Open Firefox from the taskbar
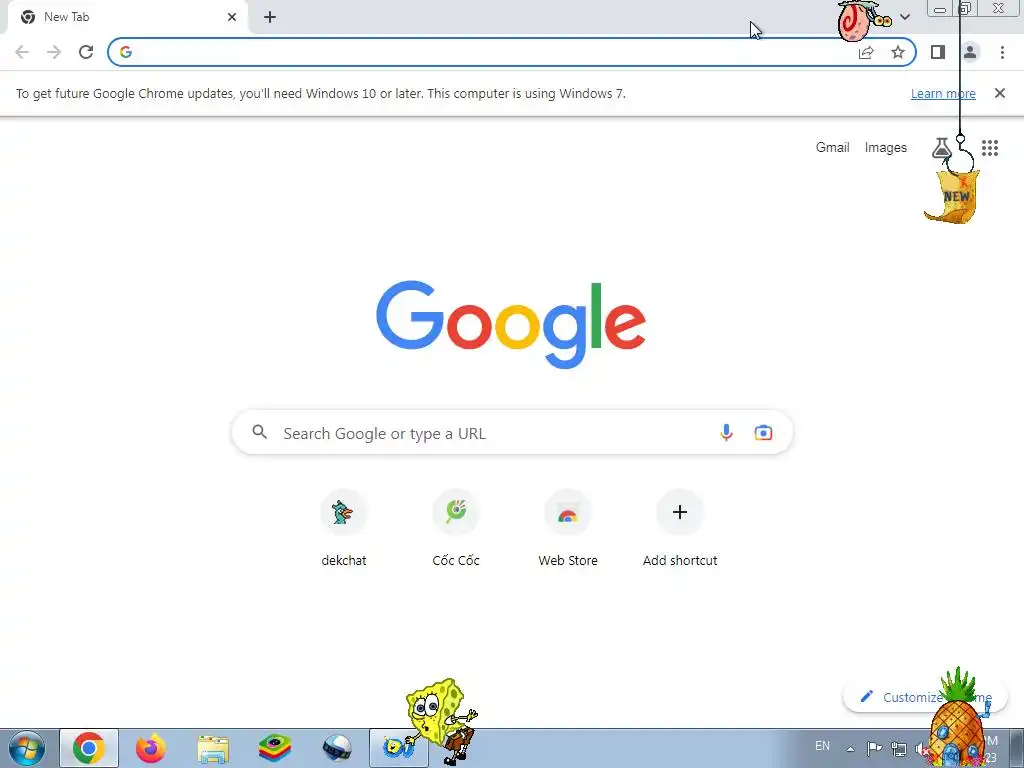Screen dimensions: 1024x768 pyautogui.click(x=151, y=748)
